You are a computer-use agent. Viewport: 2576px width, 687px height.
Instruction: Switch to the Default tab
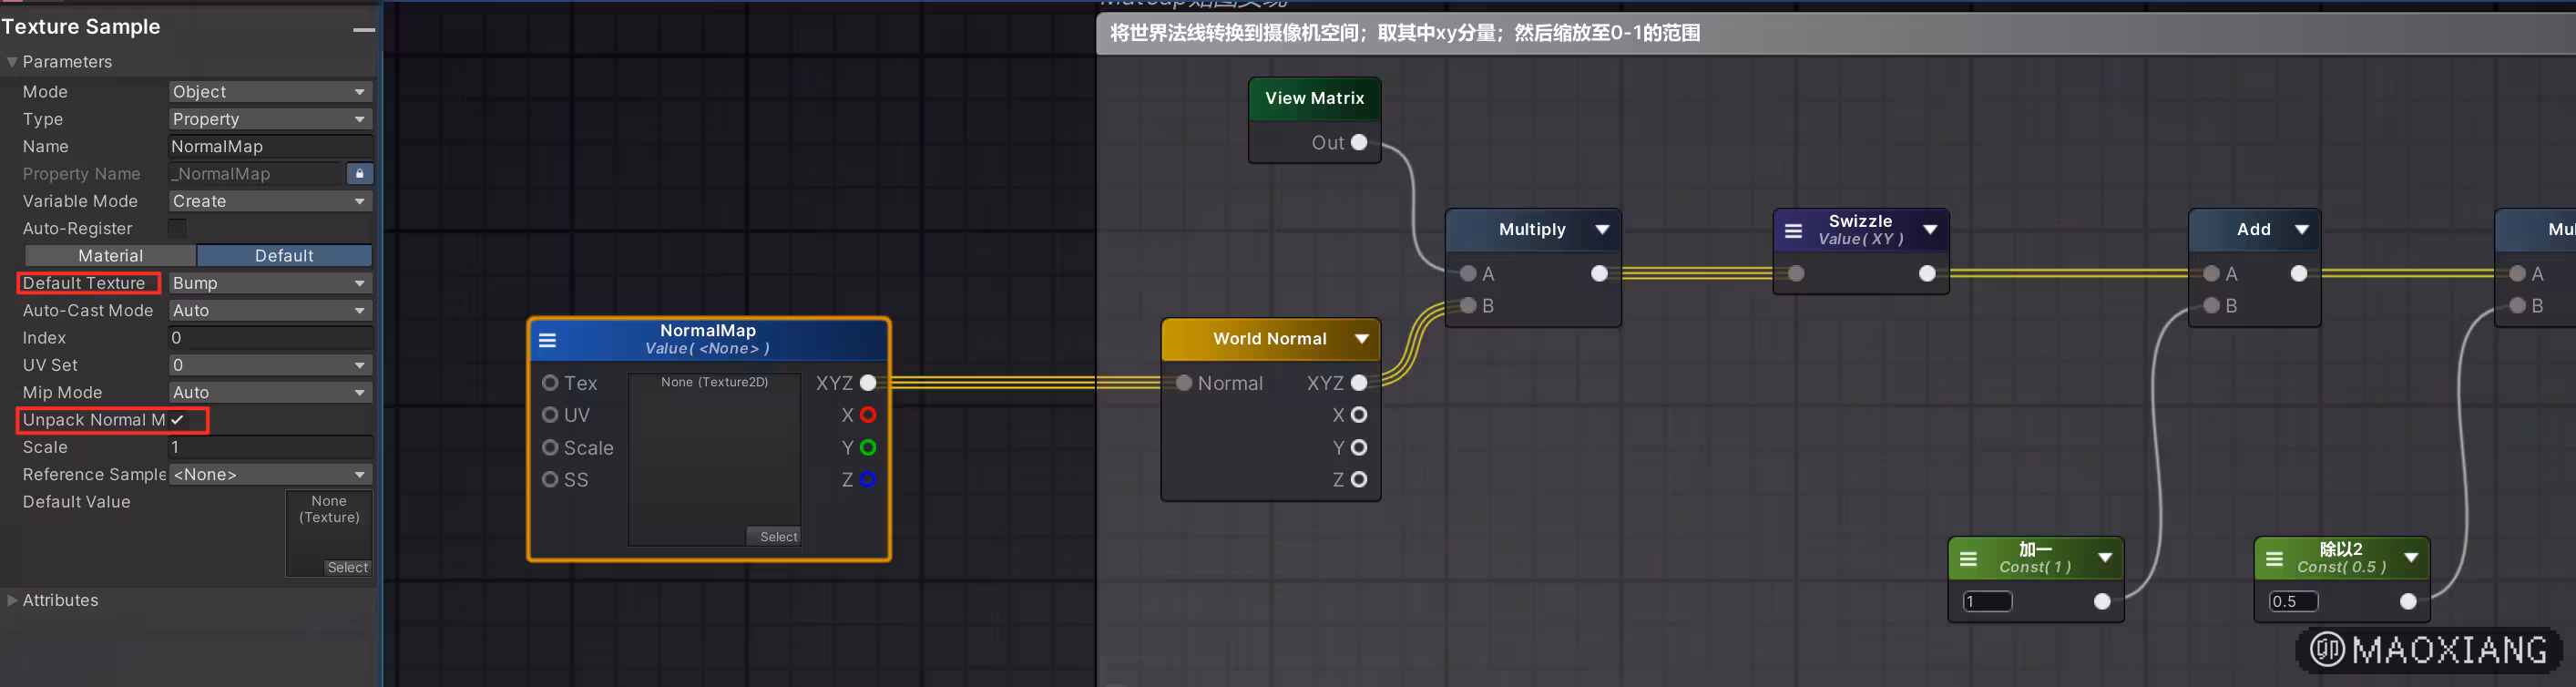[284, 256]
